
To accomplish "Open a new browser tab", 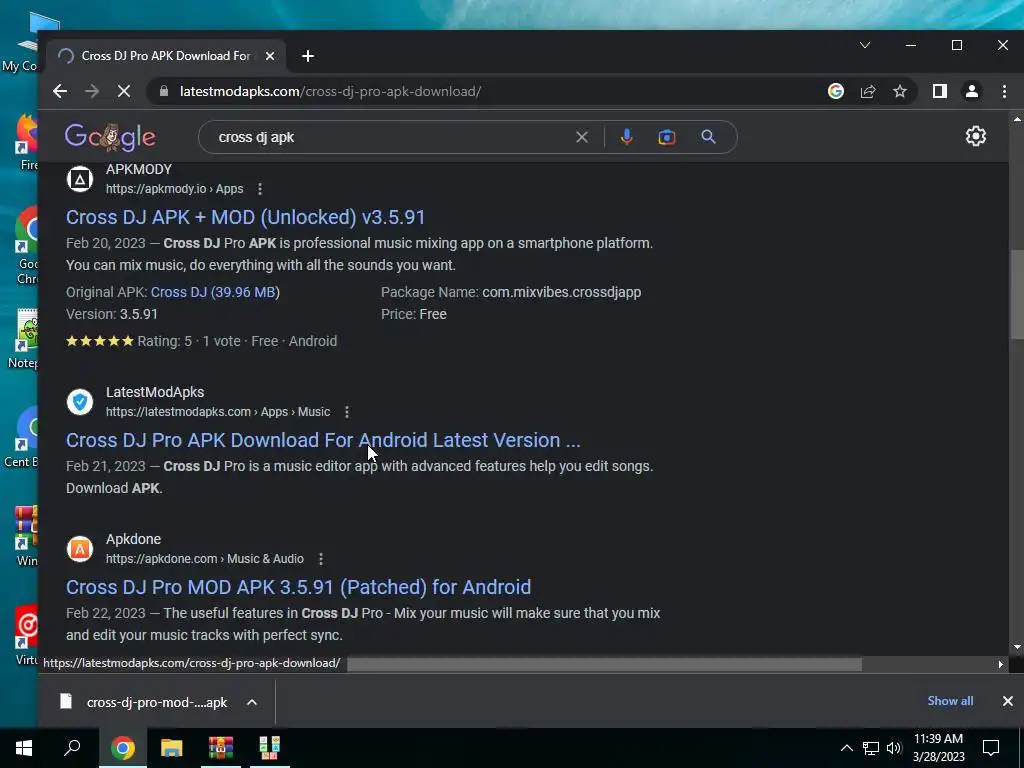I will (308, 56).
